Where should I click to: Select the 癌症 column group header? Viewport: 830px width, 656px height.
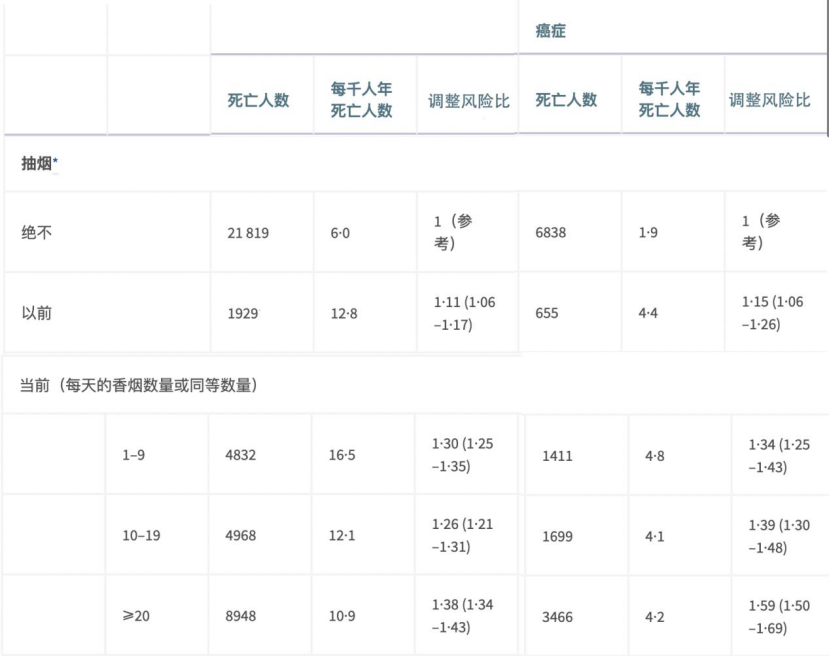[x=551, y=31]
